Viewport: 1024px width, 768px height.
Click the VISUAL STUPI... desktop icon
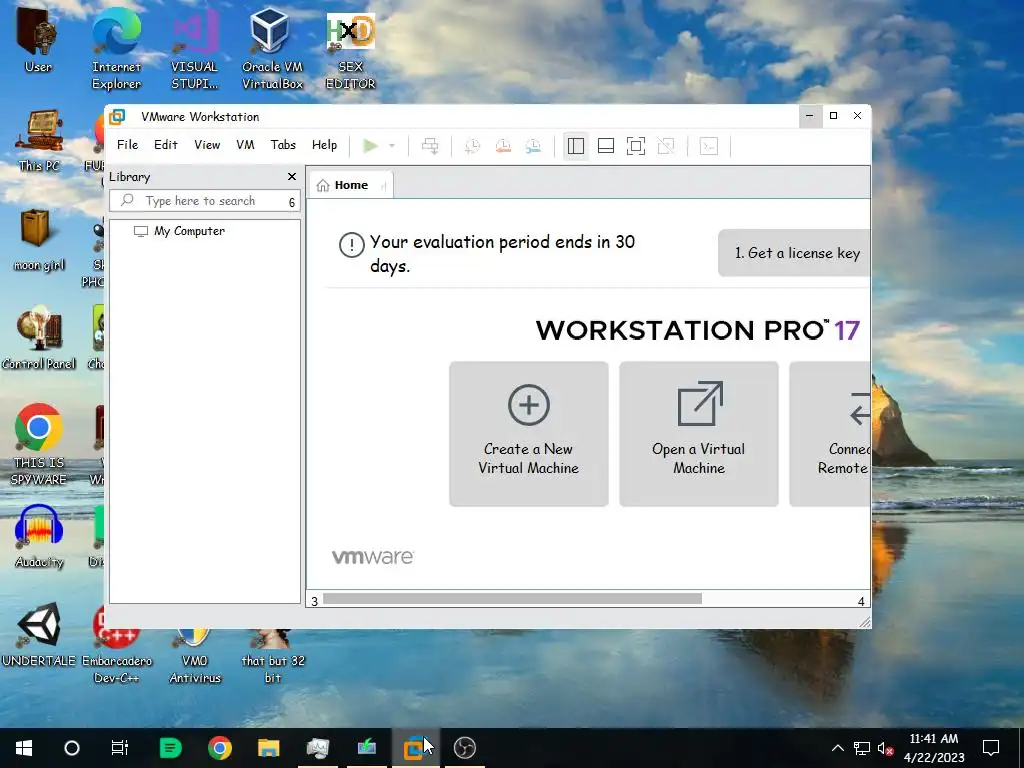click(195, 49)
